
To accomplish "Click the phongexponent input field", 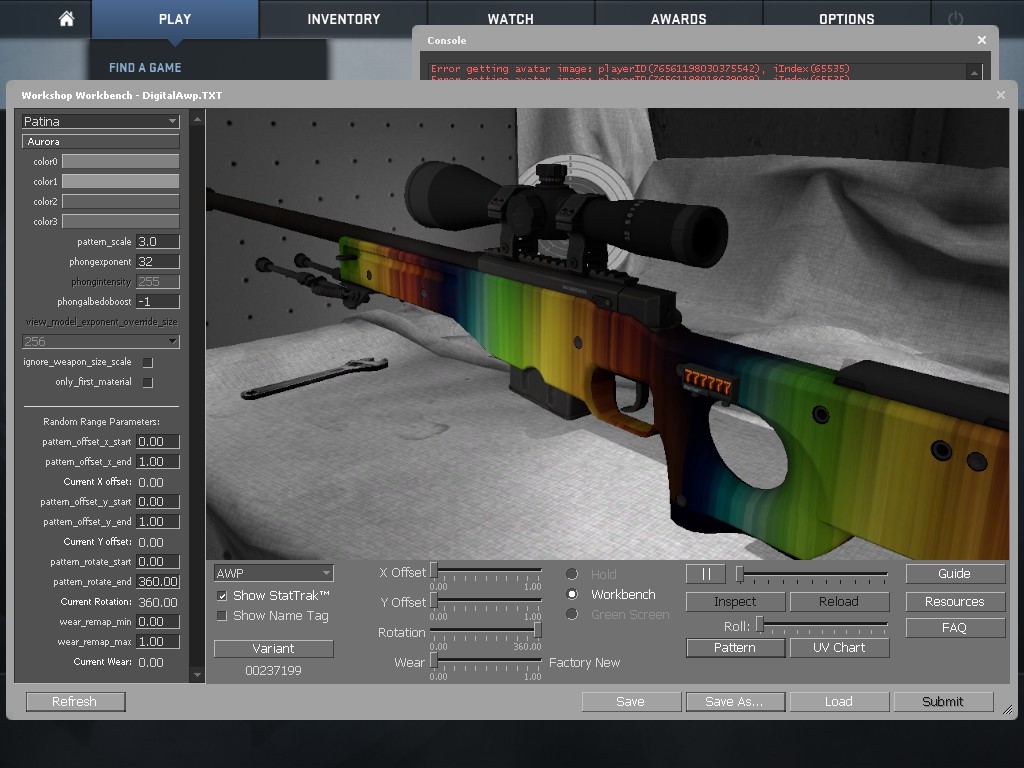I will 157,262.
